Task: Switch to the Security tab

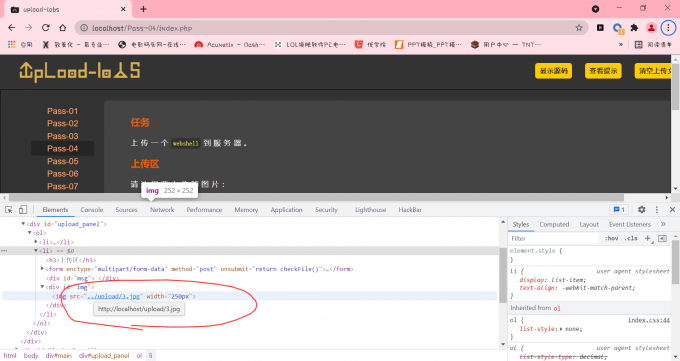Action: tap(326, 210)
